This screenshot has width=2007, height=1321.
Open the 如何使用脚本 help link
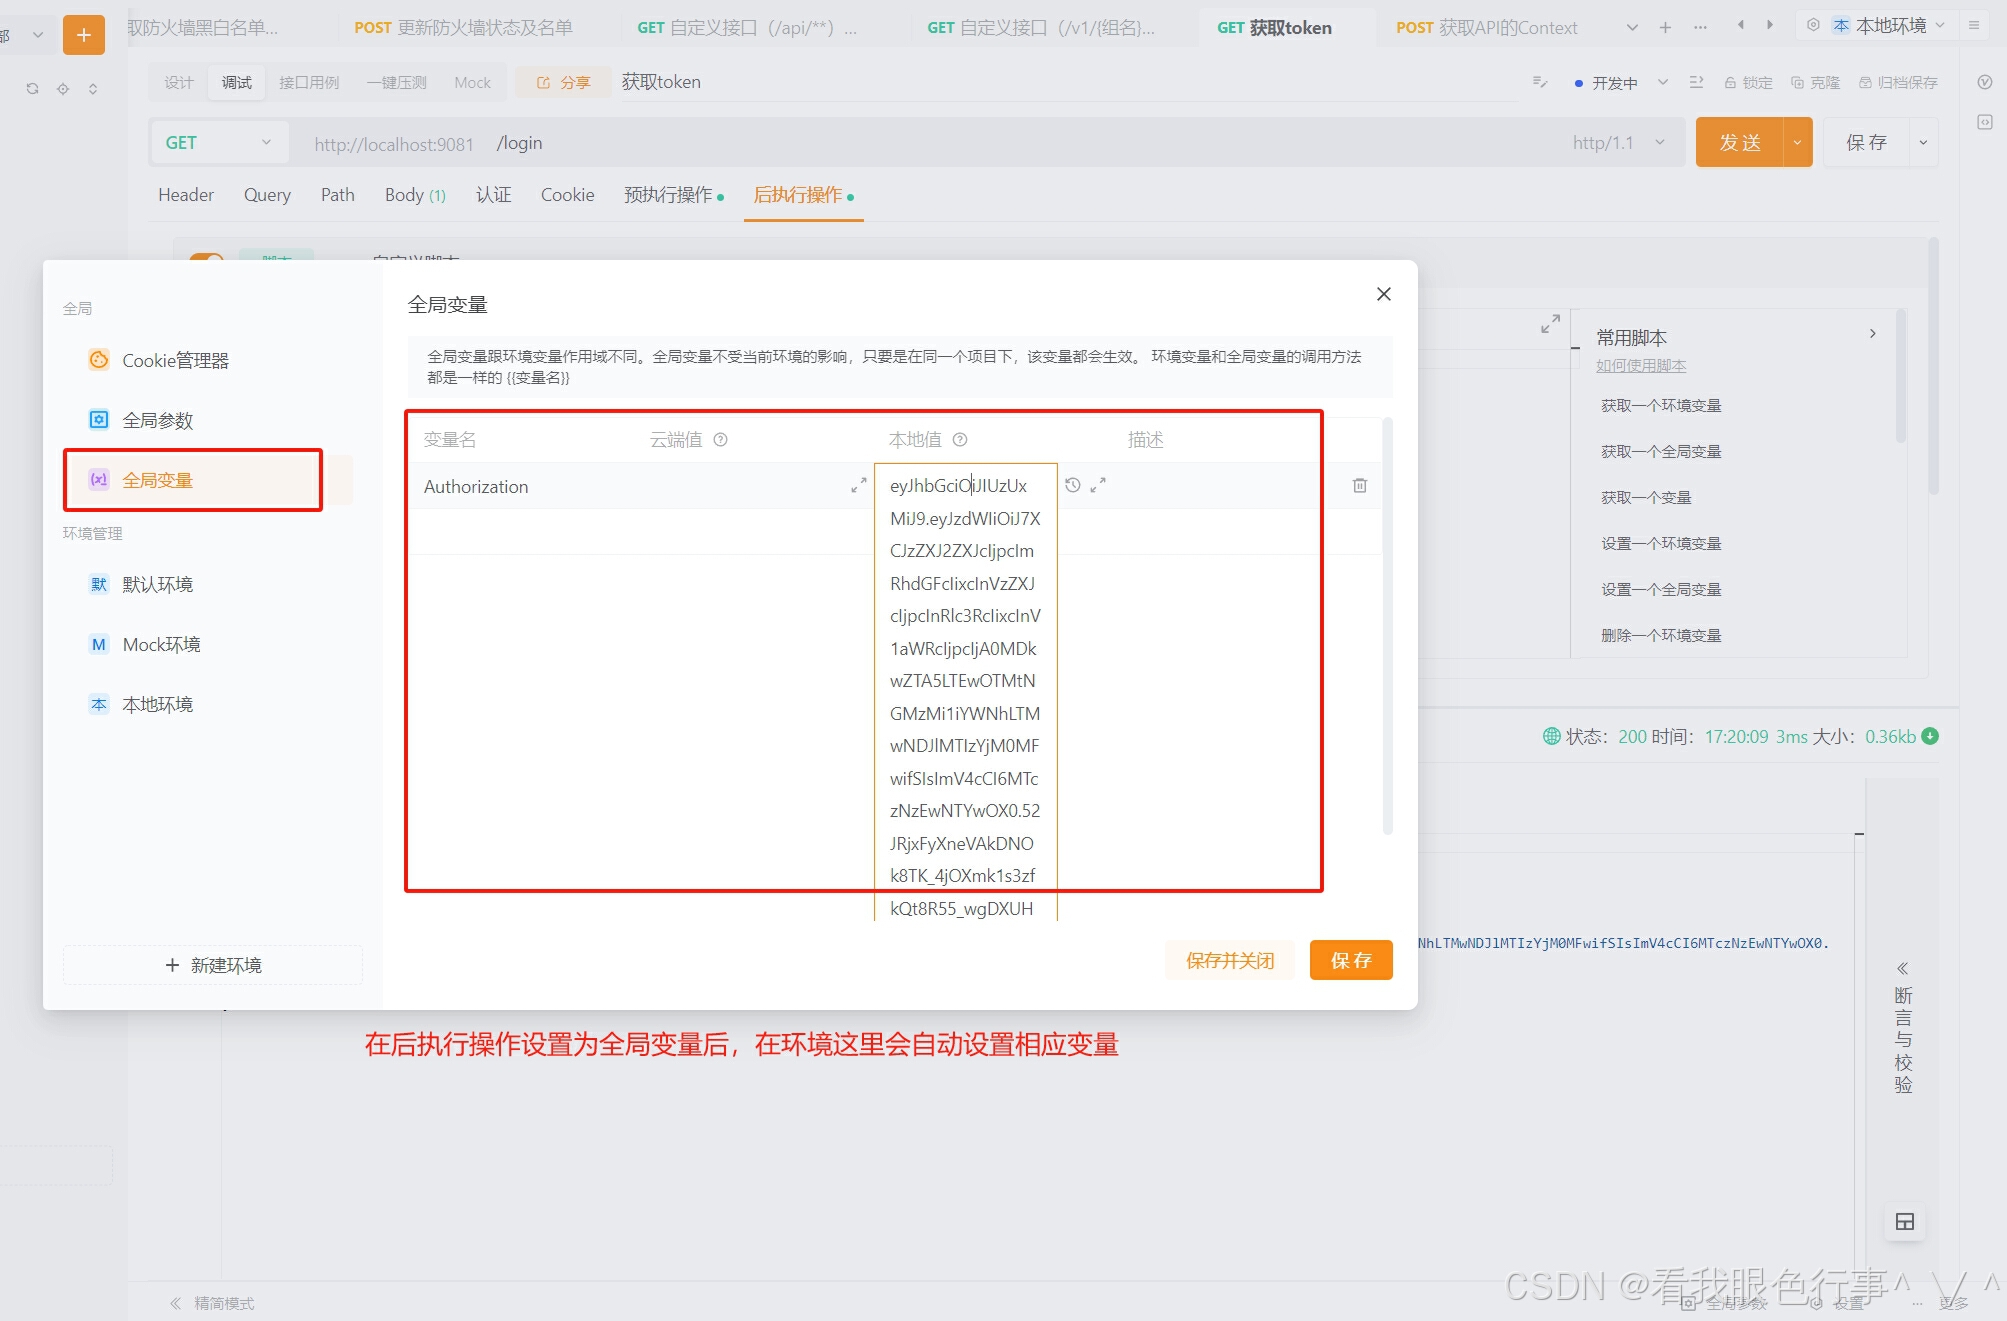(1641, 365)
